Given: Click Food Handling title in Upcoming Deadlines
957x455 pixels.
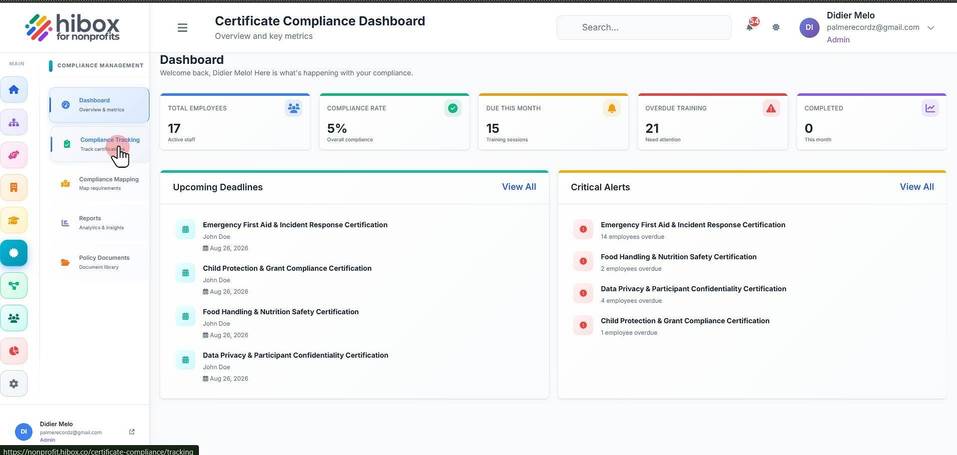Looking at the screenshot, I should (x=281, y=311).
